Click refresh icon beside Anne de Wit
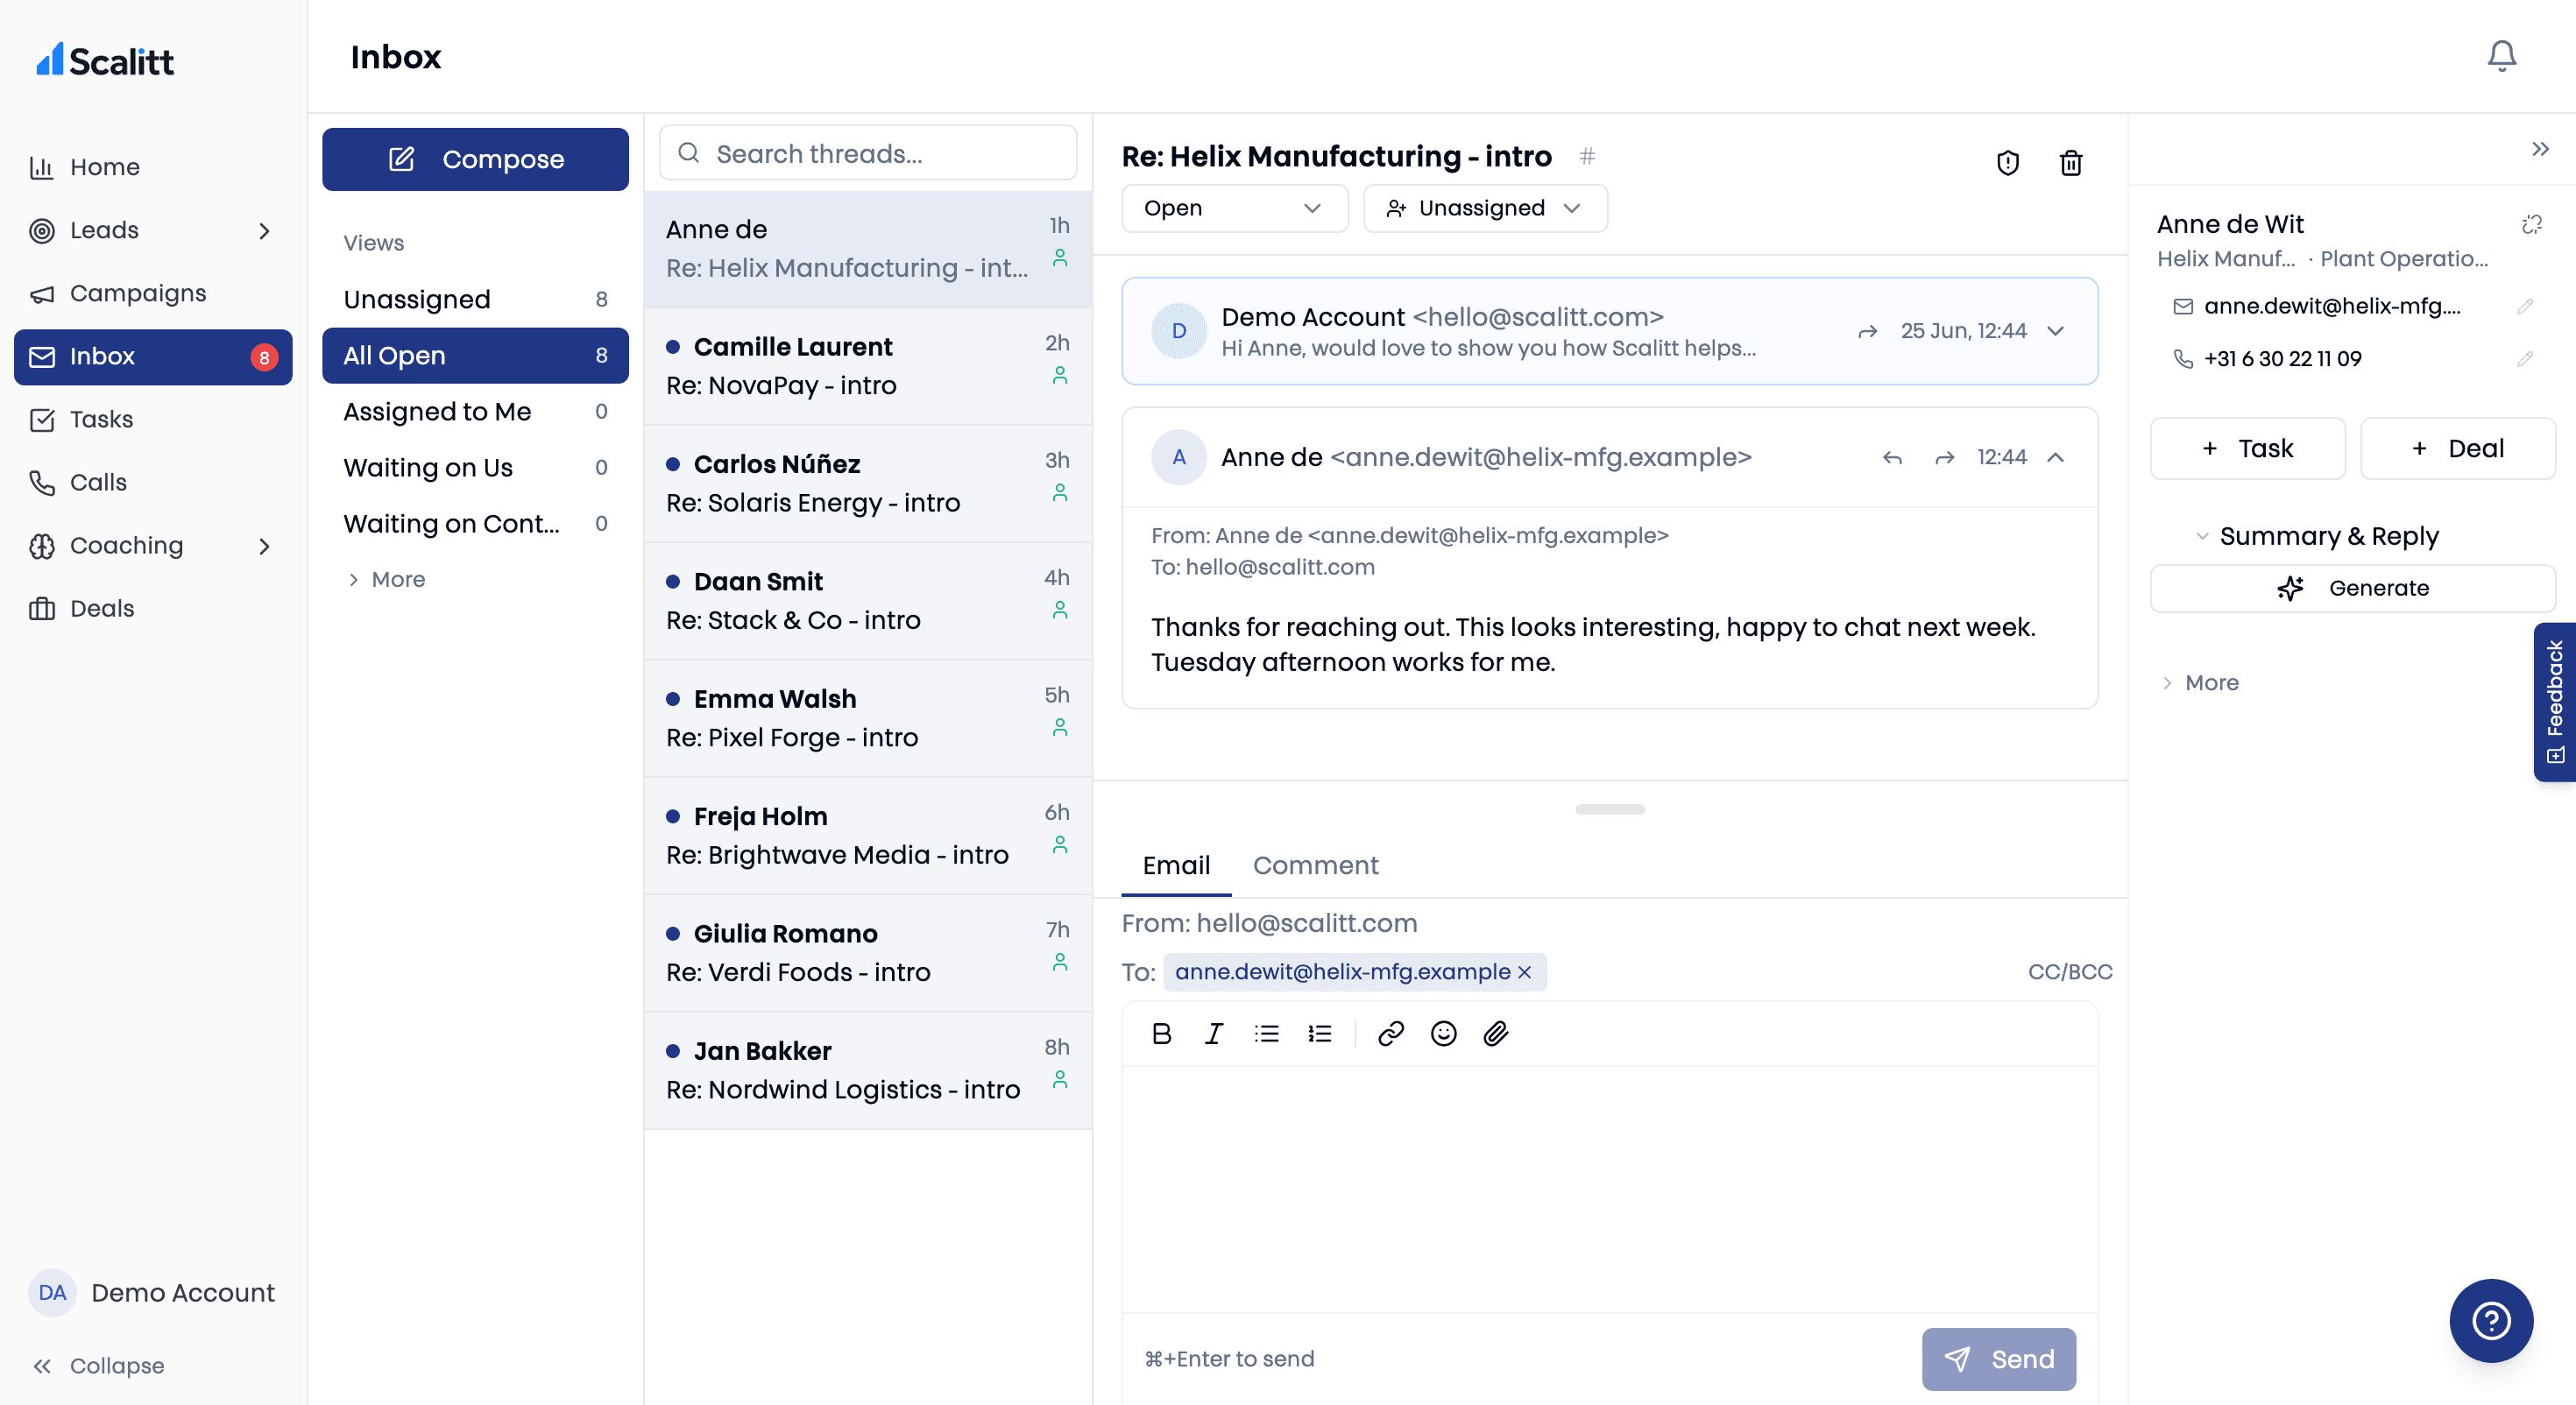Viewport: 2576px width, 1405px height. pyautogui.click(x=2531, y=224)
